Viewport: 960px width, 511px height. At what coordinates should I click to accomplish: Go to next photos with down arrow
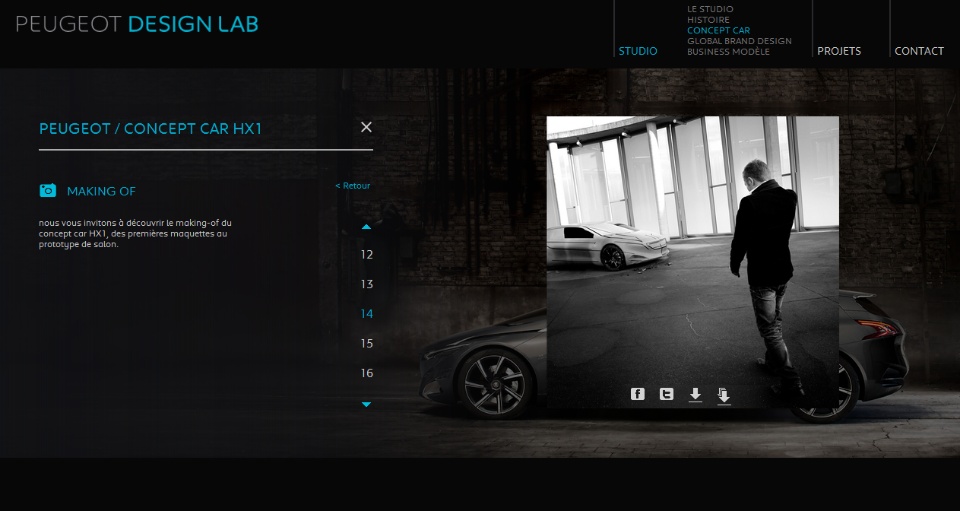tap(366, 404)
